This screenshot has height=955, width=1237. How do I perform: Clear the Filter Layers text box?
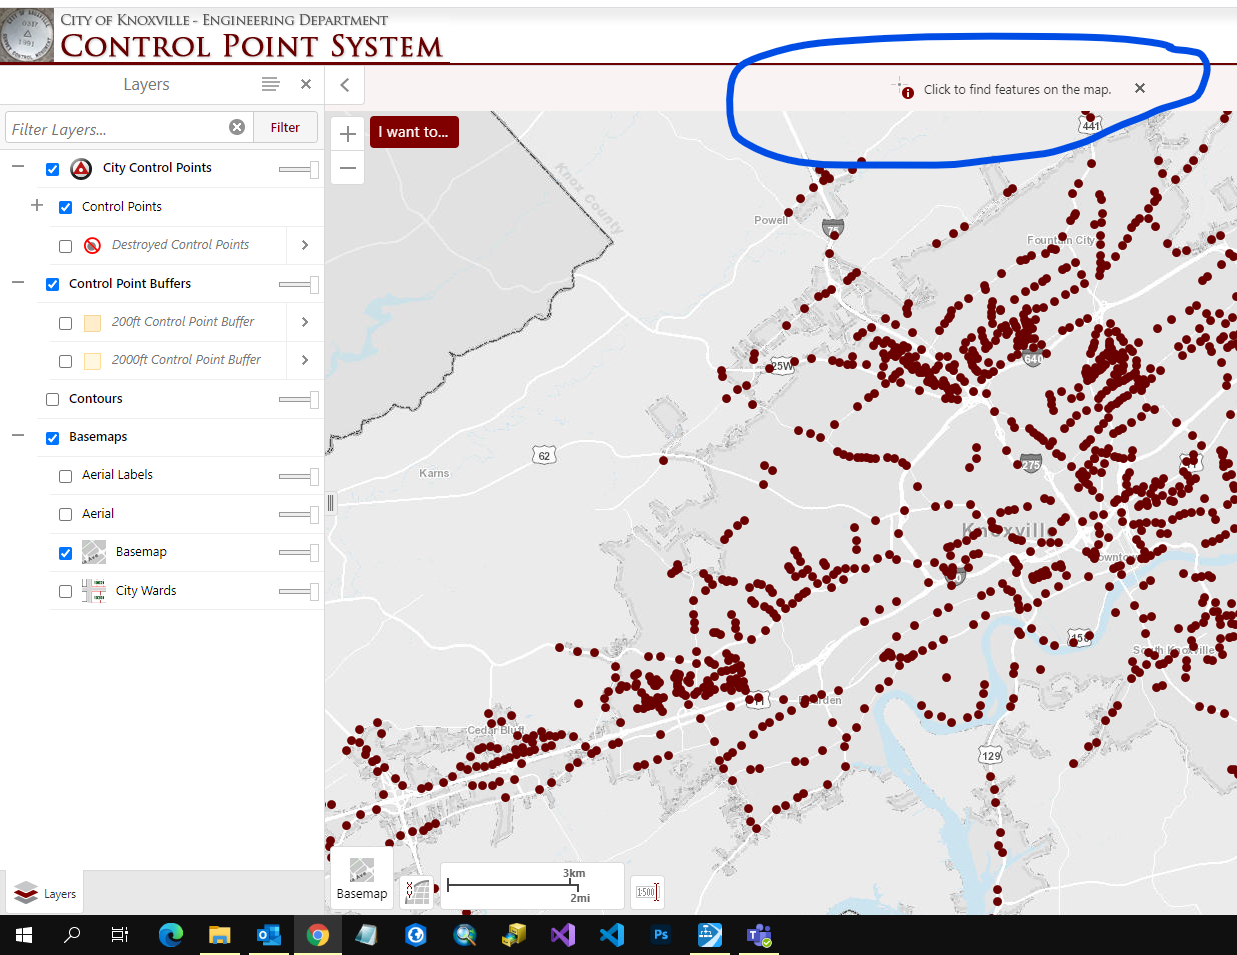(x=237, y=127)
